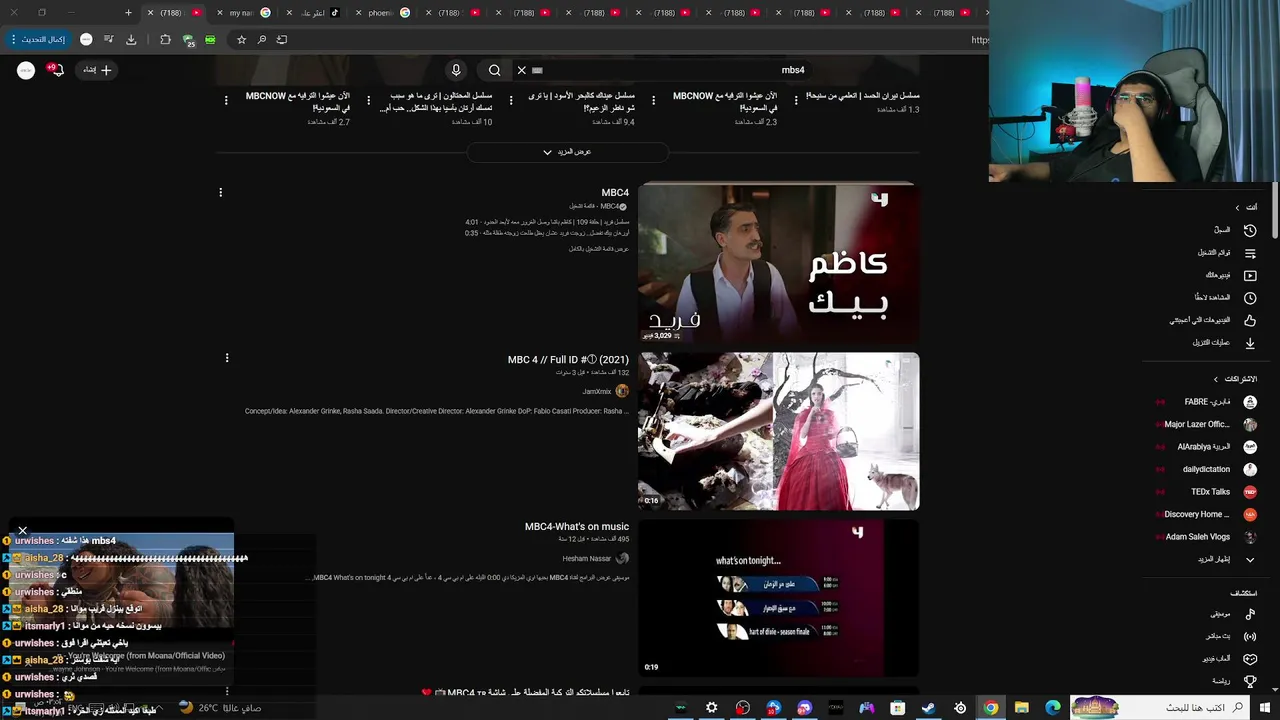
Task: Open the Windows Start button
Action: (1265, 708)
